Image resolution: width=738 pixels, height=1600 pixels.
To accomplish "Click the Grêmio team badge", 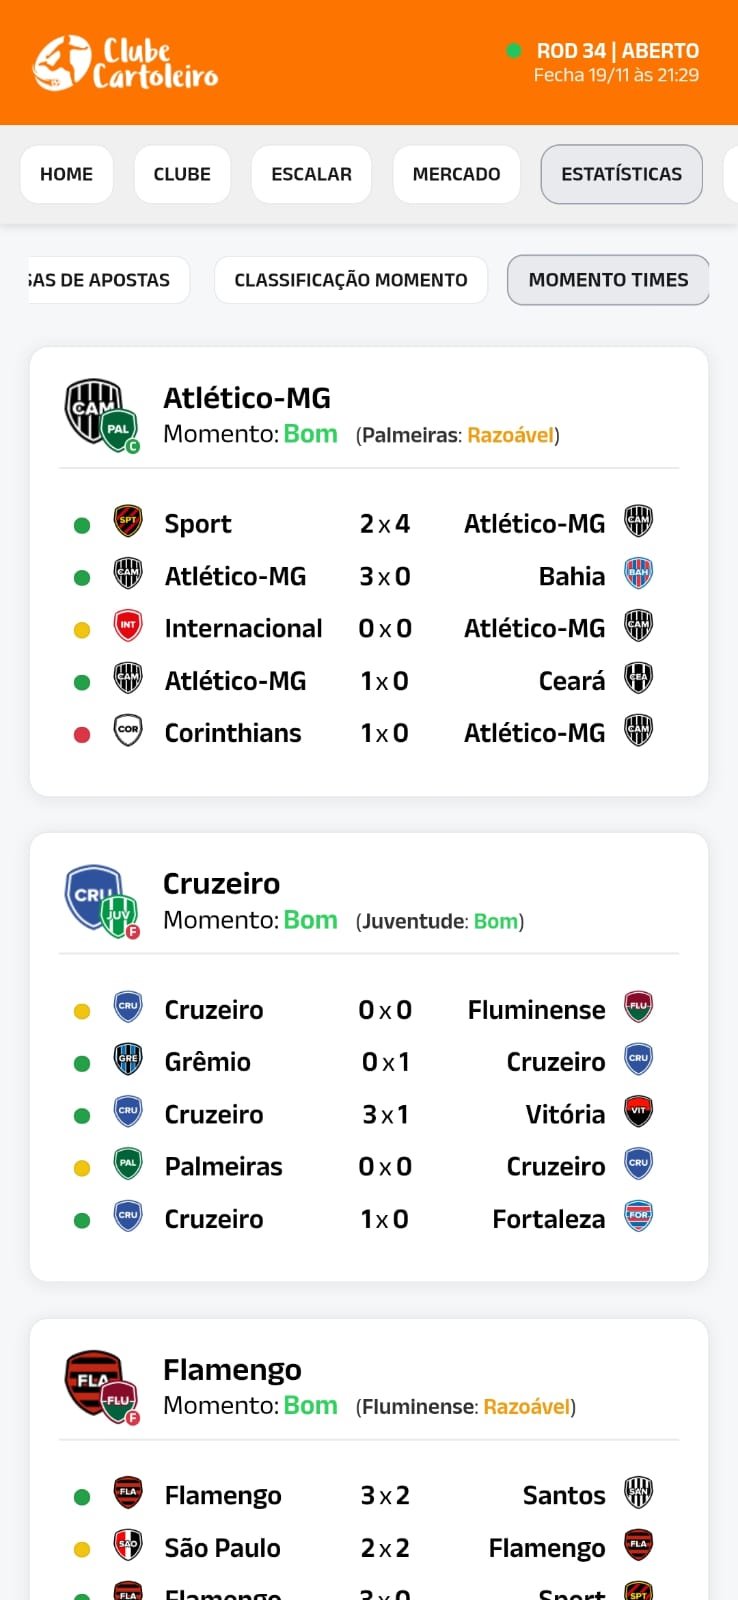I will [x=128, y=1060].
